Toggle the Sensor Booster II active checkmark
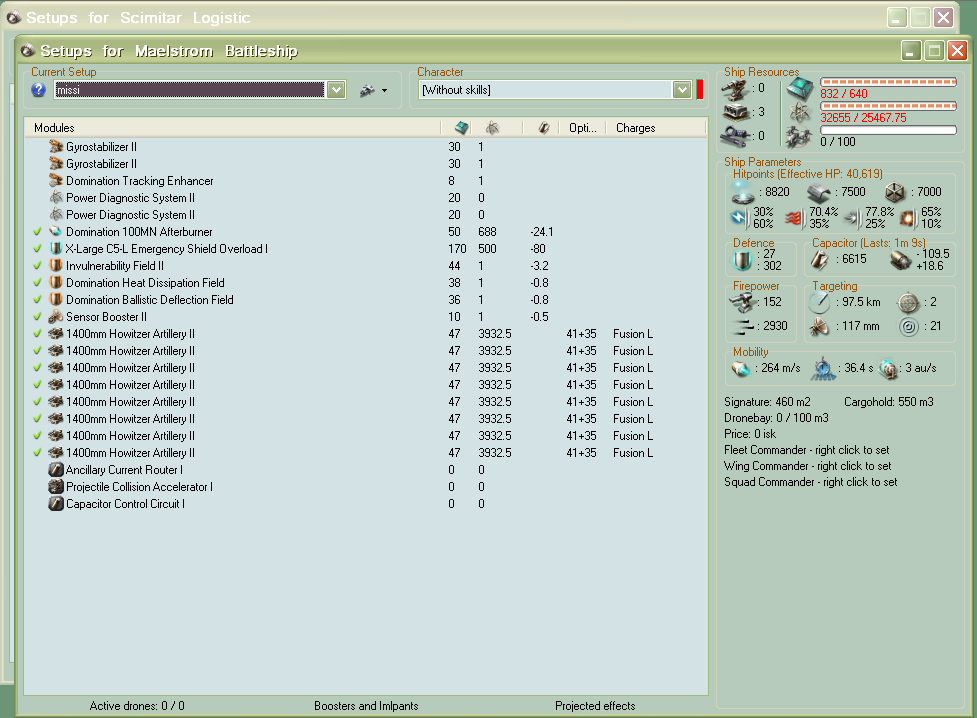The width and height of the screenshot is (977, 718). coord(37,317)
